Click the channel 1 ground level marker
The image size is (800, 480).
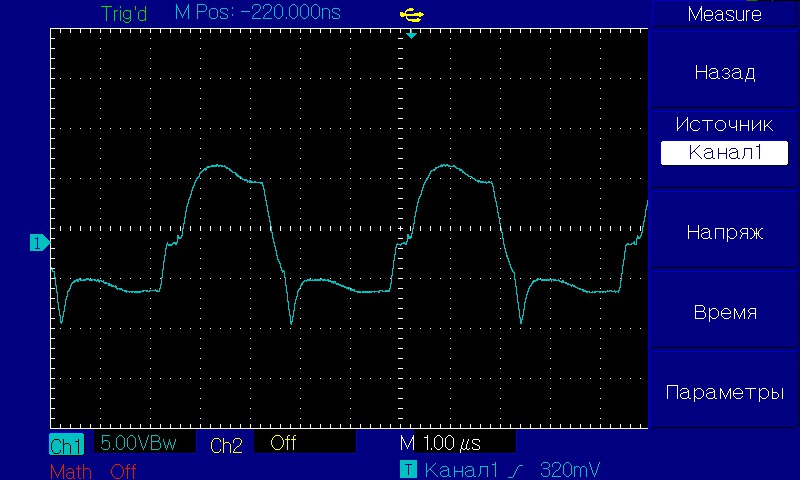[38, 243]
